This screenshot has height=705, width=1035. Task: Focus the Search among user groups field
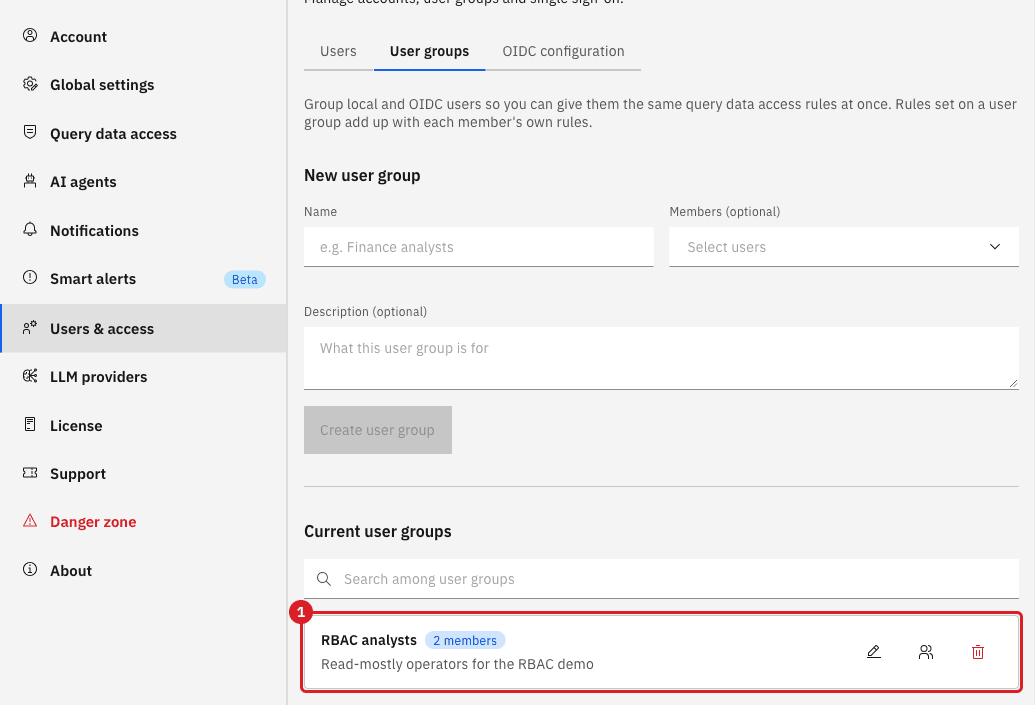click(661, 579)
